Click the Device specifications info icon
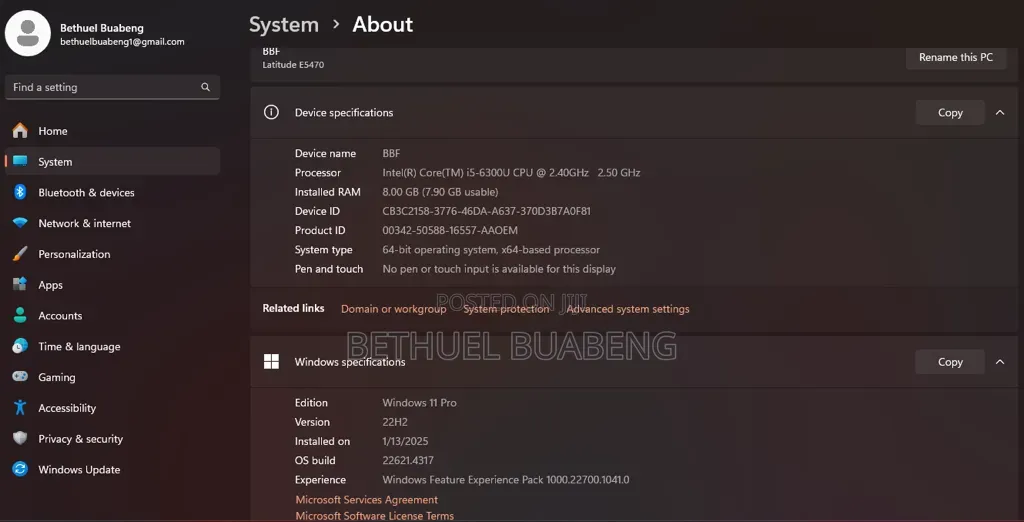The width and height of the screenshot is (1024, 522). pos(271,112)
